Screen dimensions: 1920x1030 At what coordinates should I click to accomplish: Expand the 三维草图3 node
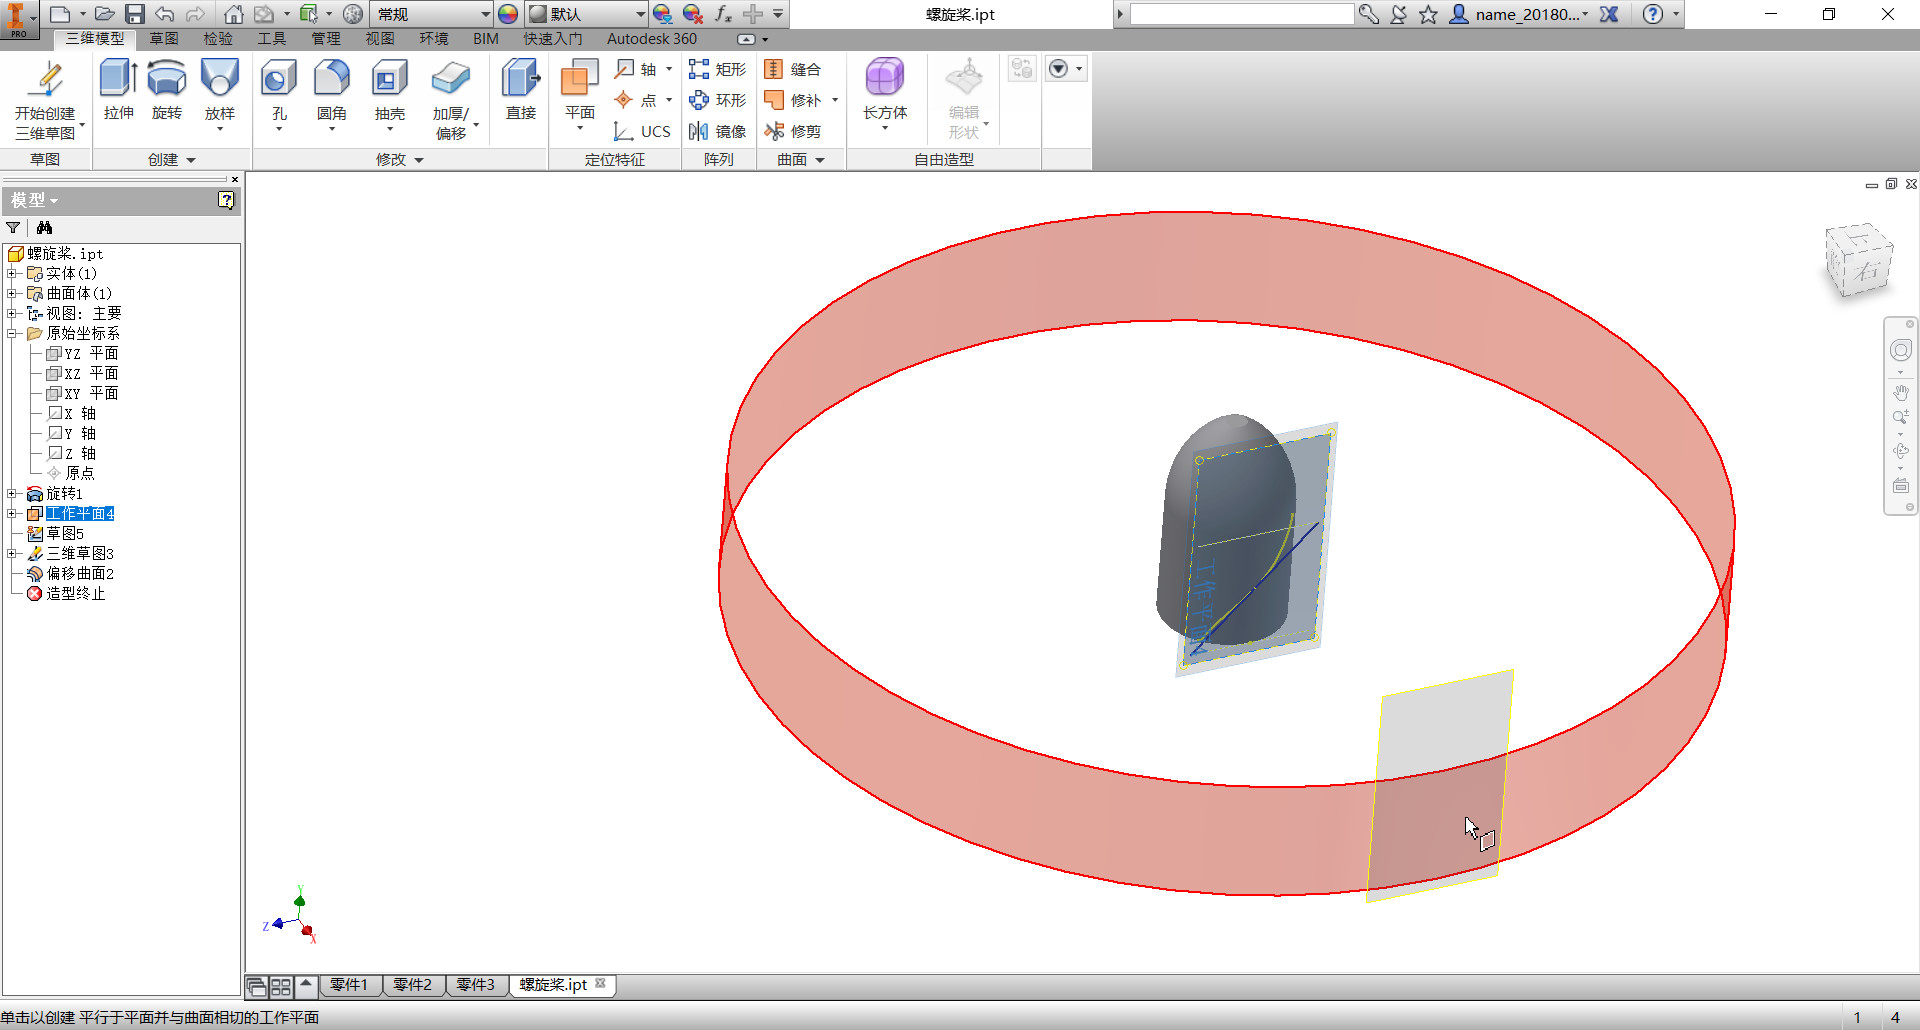[x=12, y=553]
